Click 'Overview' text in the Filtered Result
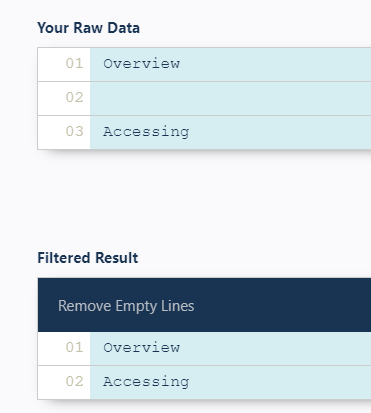Viewport: 371px width, 413px height. coord(142,348)
